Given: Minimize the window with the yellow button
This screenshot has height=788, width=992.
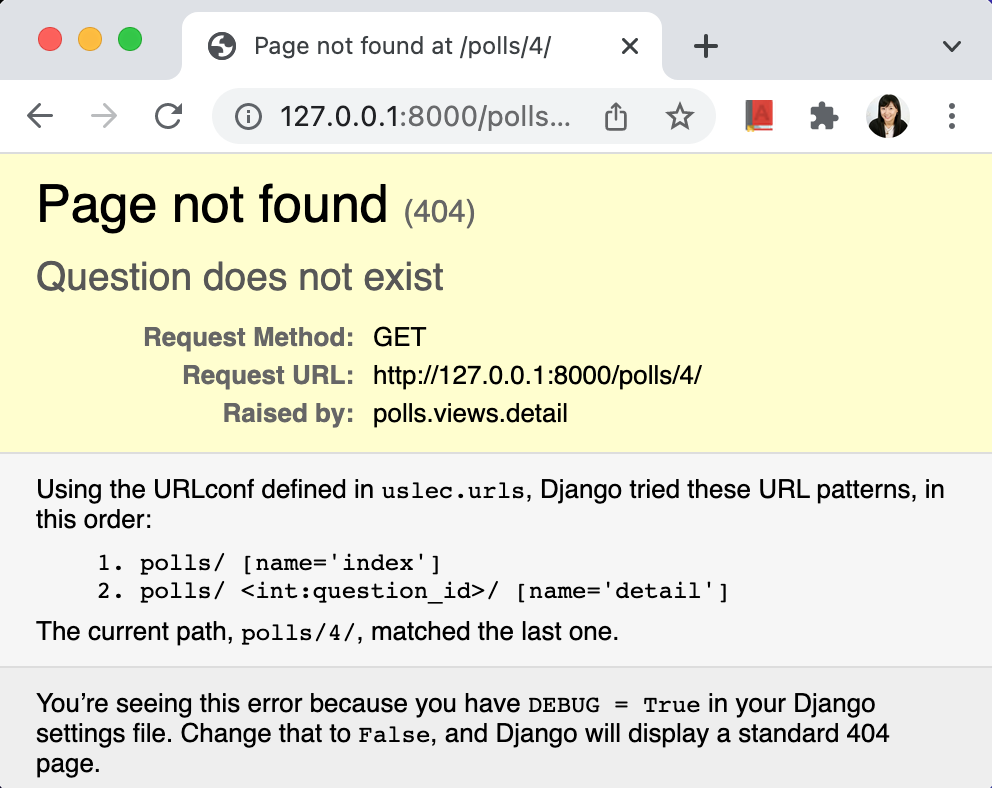Looking at the screenshot, I should point(90,39).
